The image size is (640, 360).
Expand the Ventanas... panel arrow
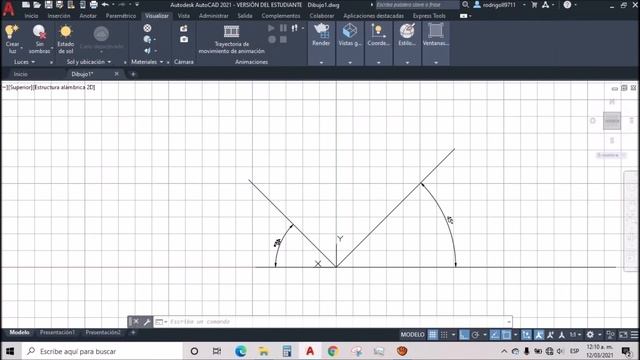[436, 62]
